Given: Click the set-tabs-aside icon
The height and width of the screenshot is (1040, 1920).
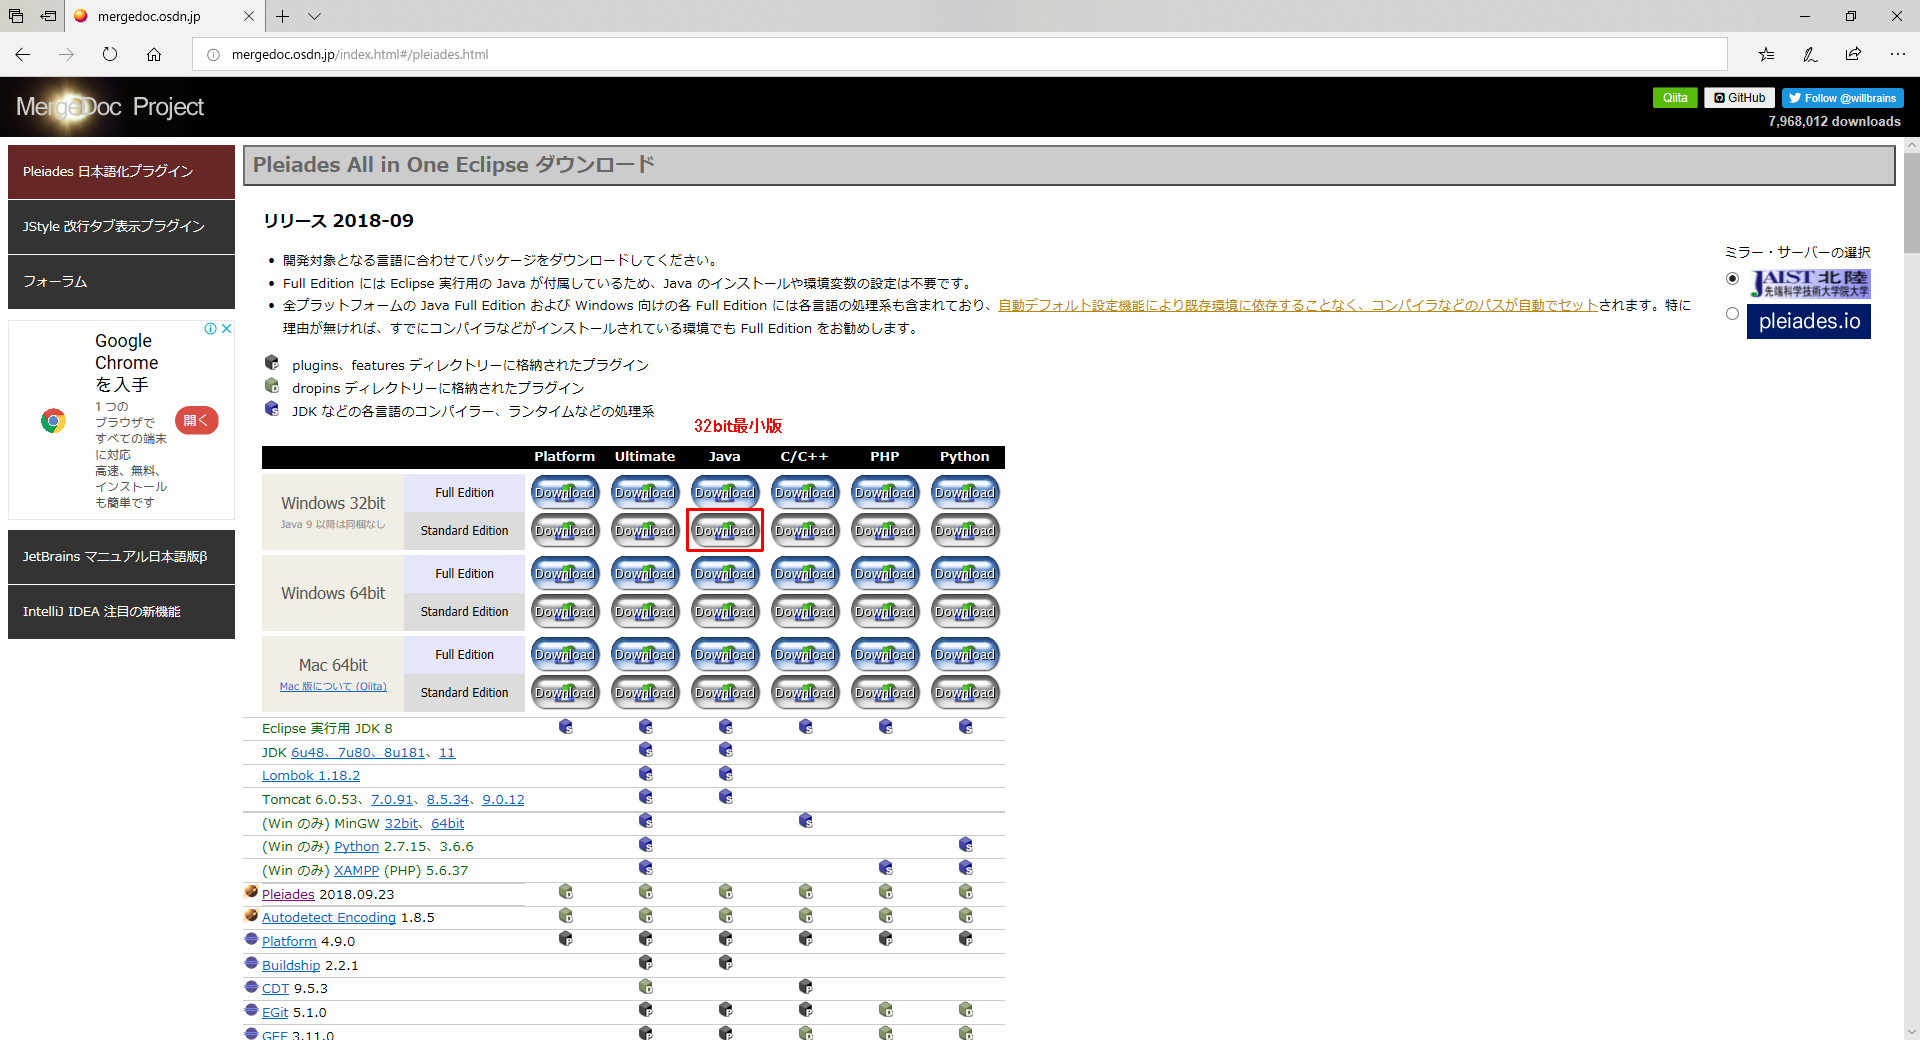Looking at the screenshot, I should 48,16.
